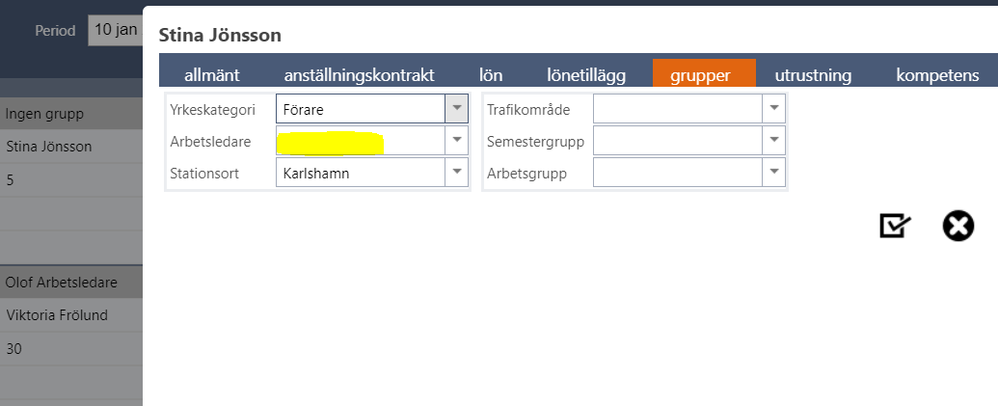This screenshot has height=406, width=998.
Task: Open the lön tab
Action: point(490,75)
